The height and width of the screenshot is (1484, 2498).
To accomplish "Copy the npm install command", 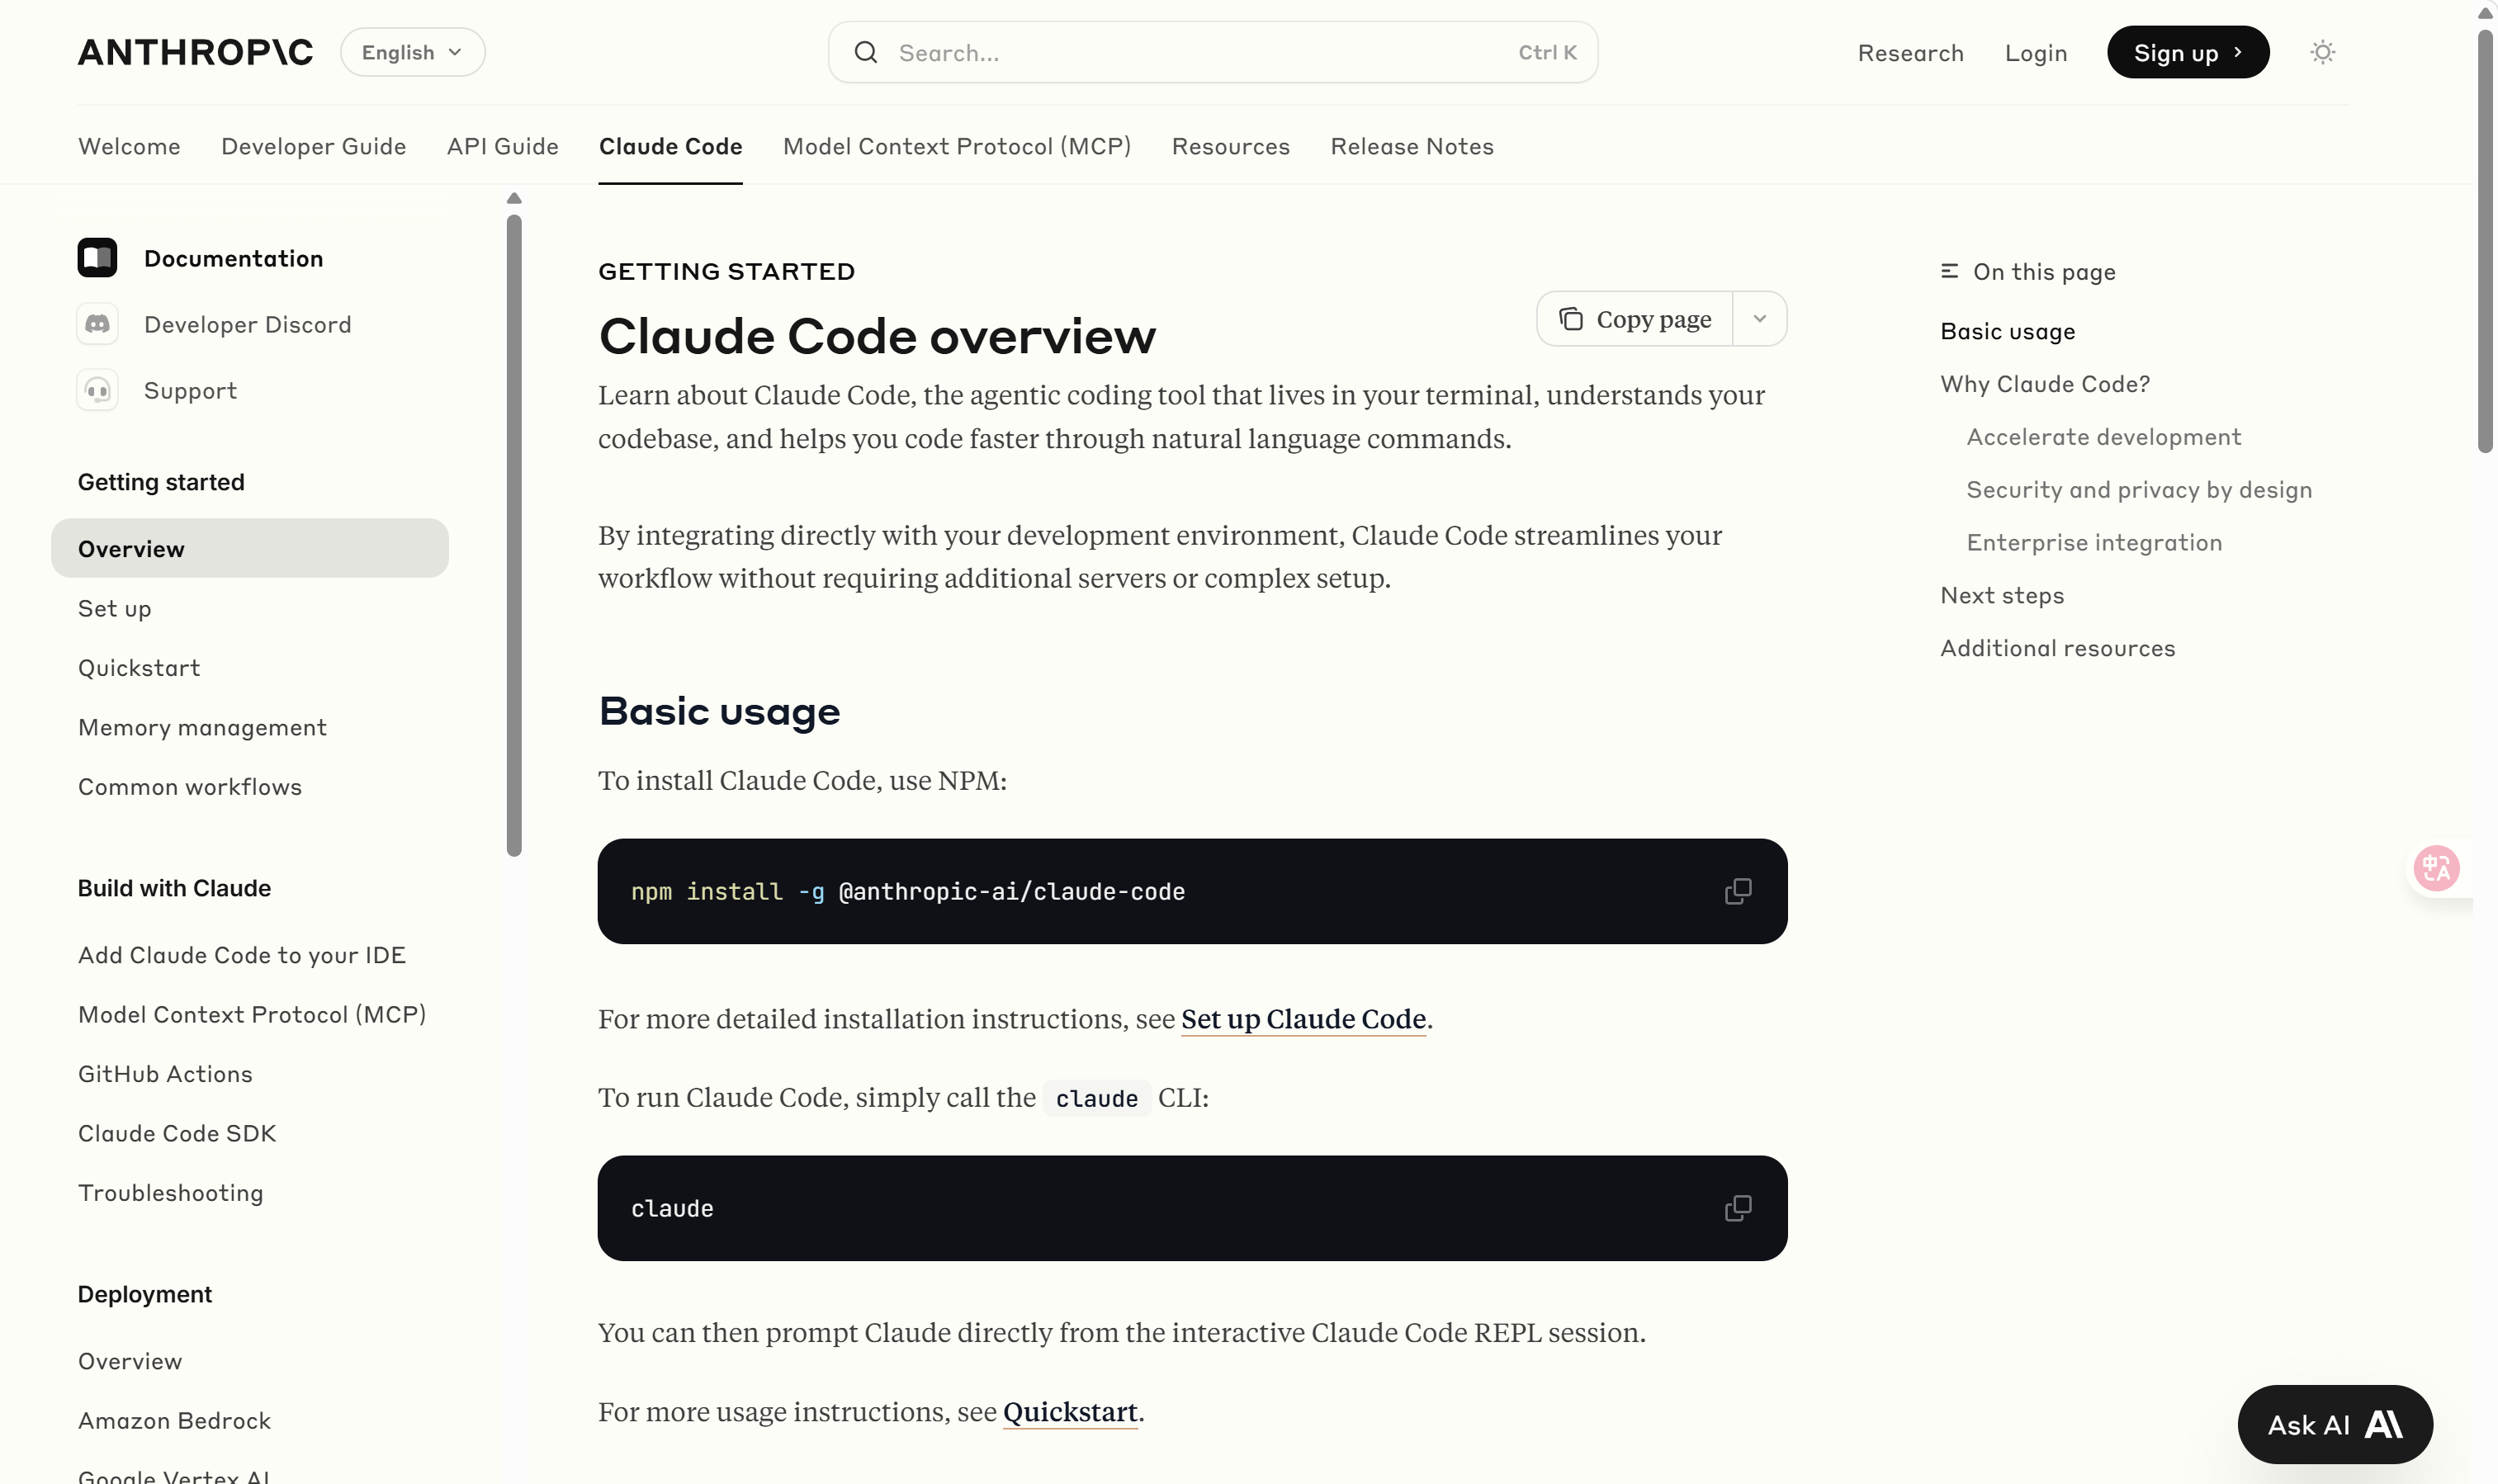I will click(1738, 891).
